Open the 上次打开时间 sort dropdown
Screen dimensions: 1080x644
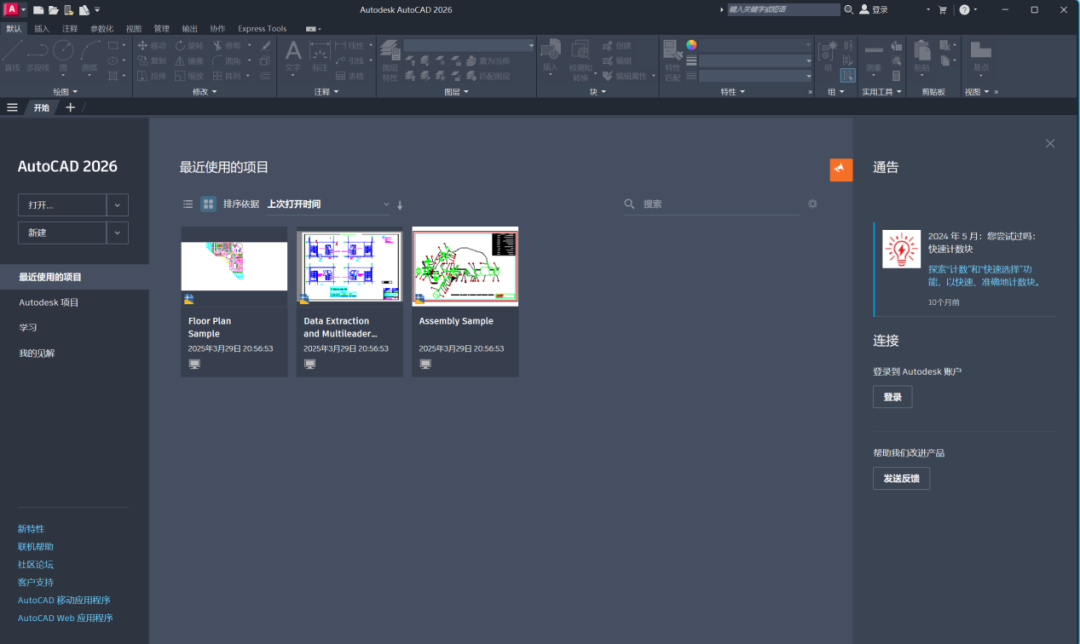click(x=329, y=204)
